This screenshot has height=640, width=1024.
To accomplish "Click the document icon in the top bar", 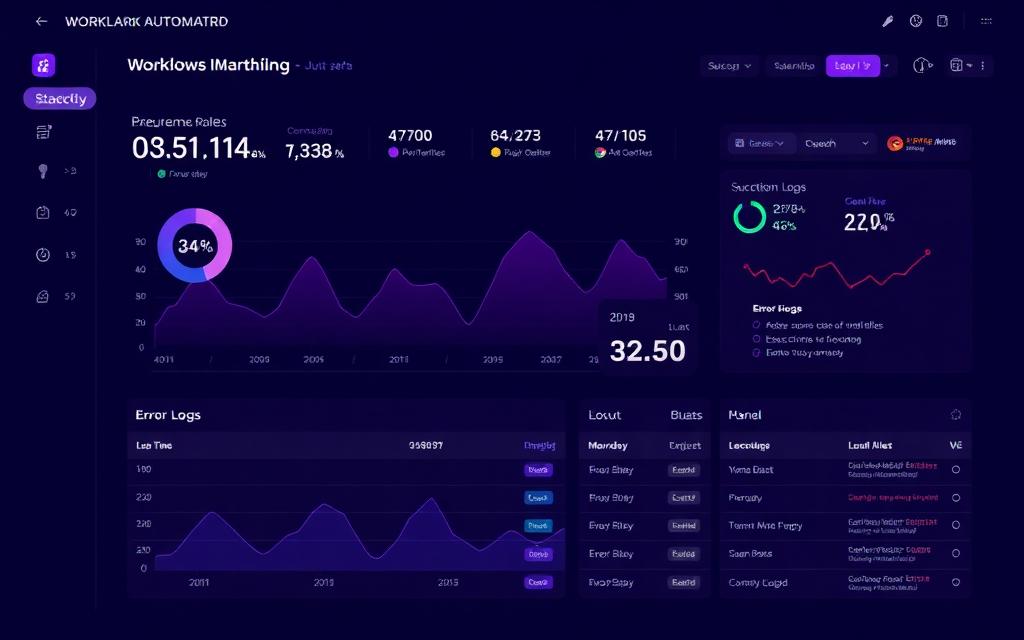I will pyautogui.click(x=942, y=21).
